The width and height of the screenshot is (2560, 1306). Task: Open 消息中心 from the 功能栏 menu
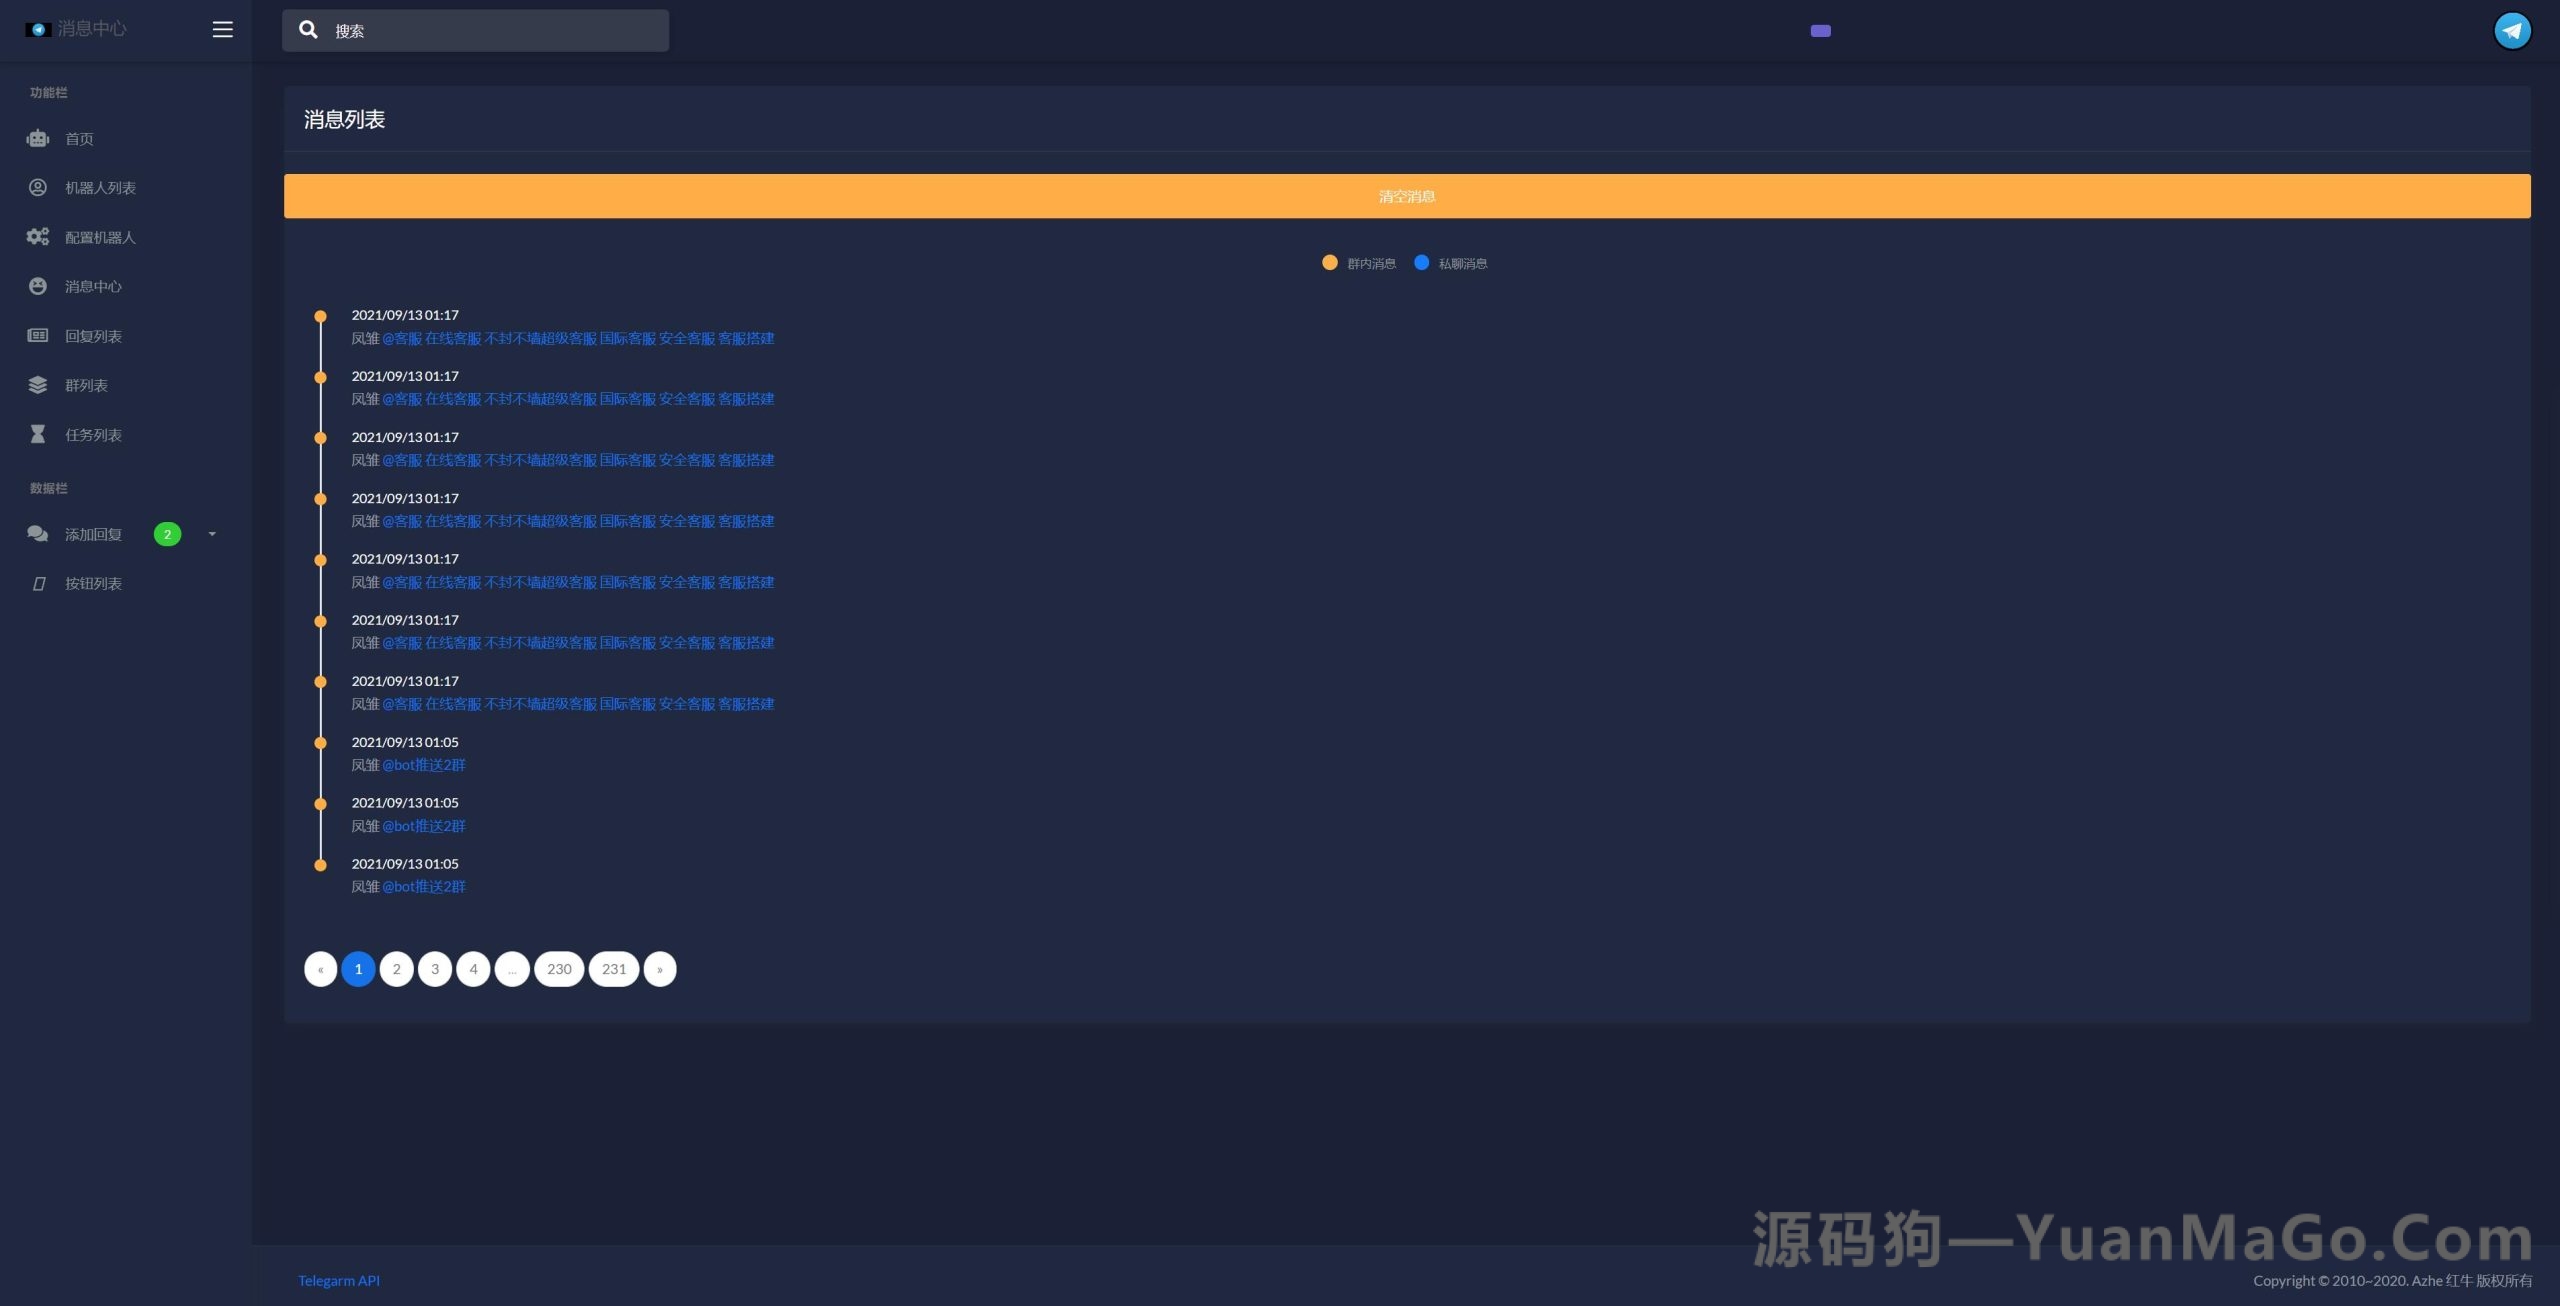pos(93,286)
